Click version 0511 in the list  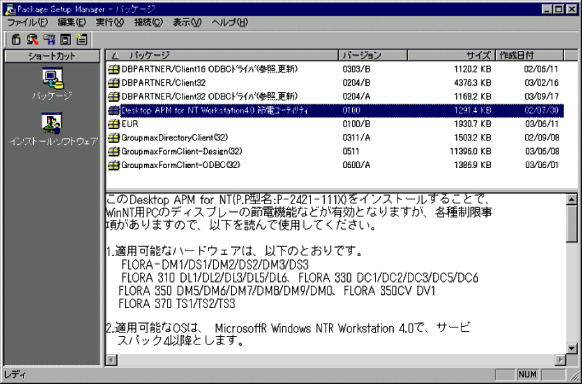click(x=351, y=151)
